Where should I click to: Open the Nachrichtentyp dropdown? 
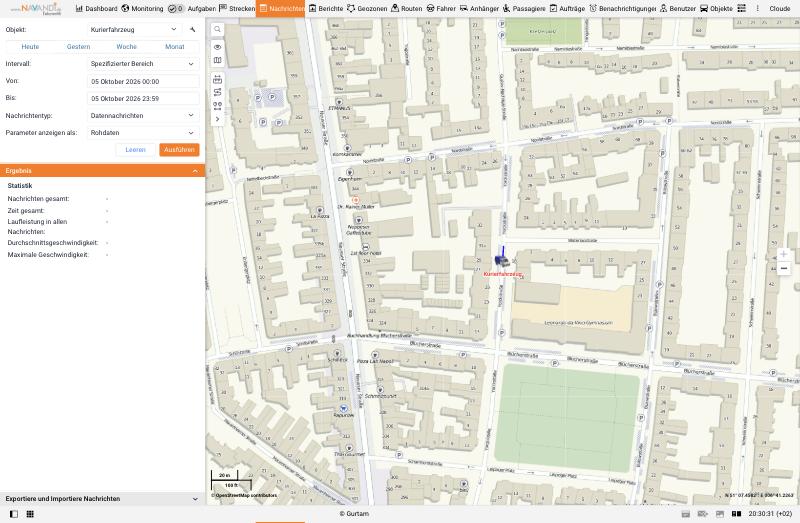coord(143,115)
